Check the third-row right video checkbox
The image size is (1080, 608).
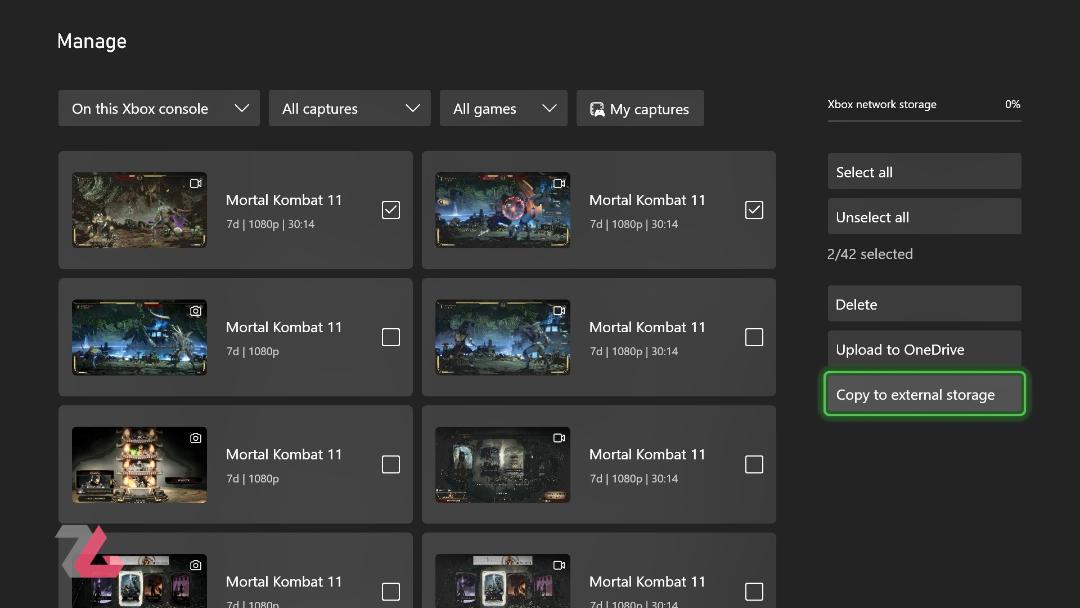click(x=754, y=464)
